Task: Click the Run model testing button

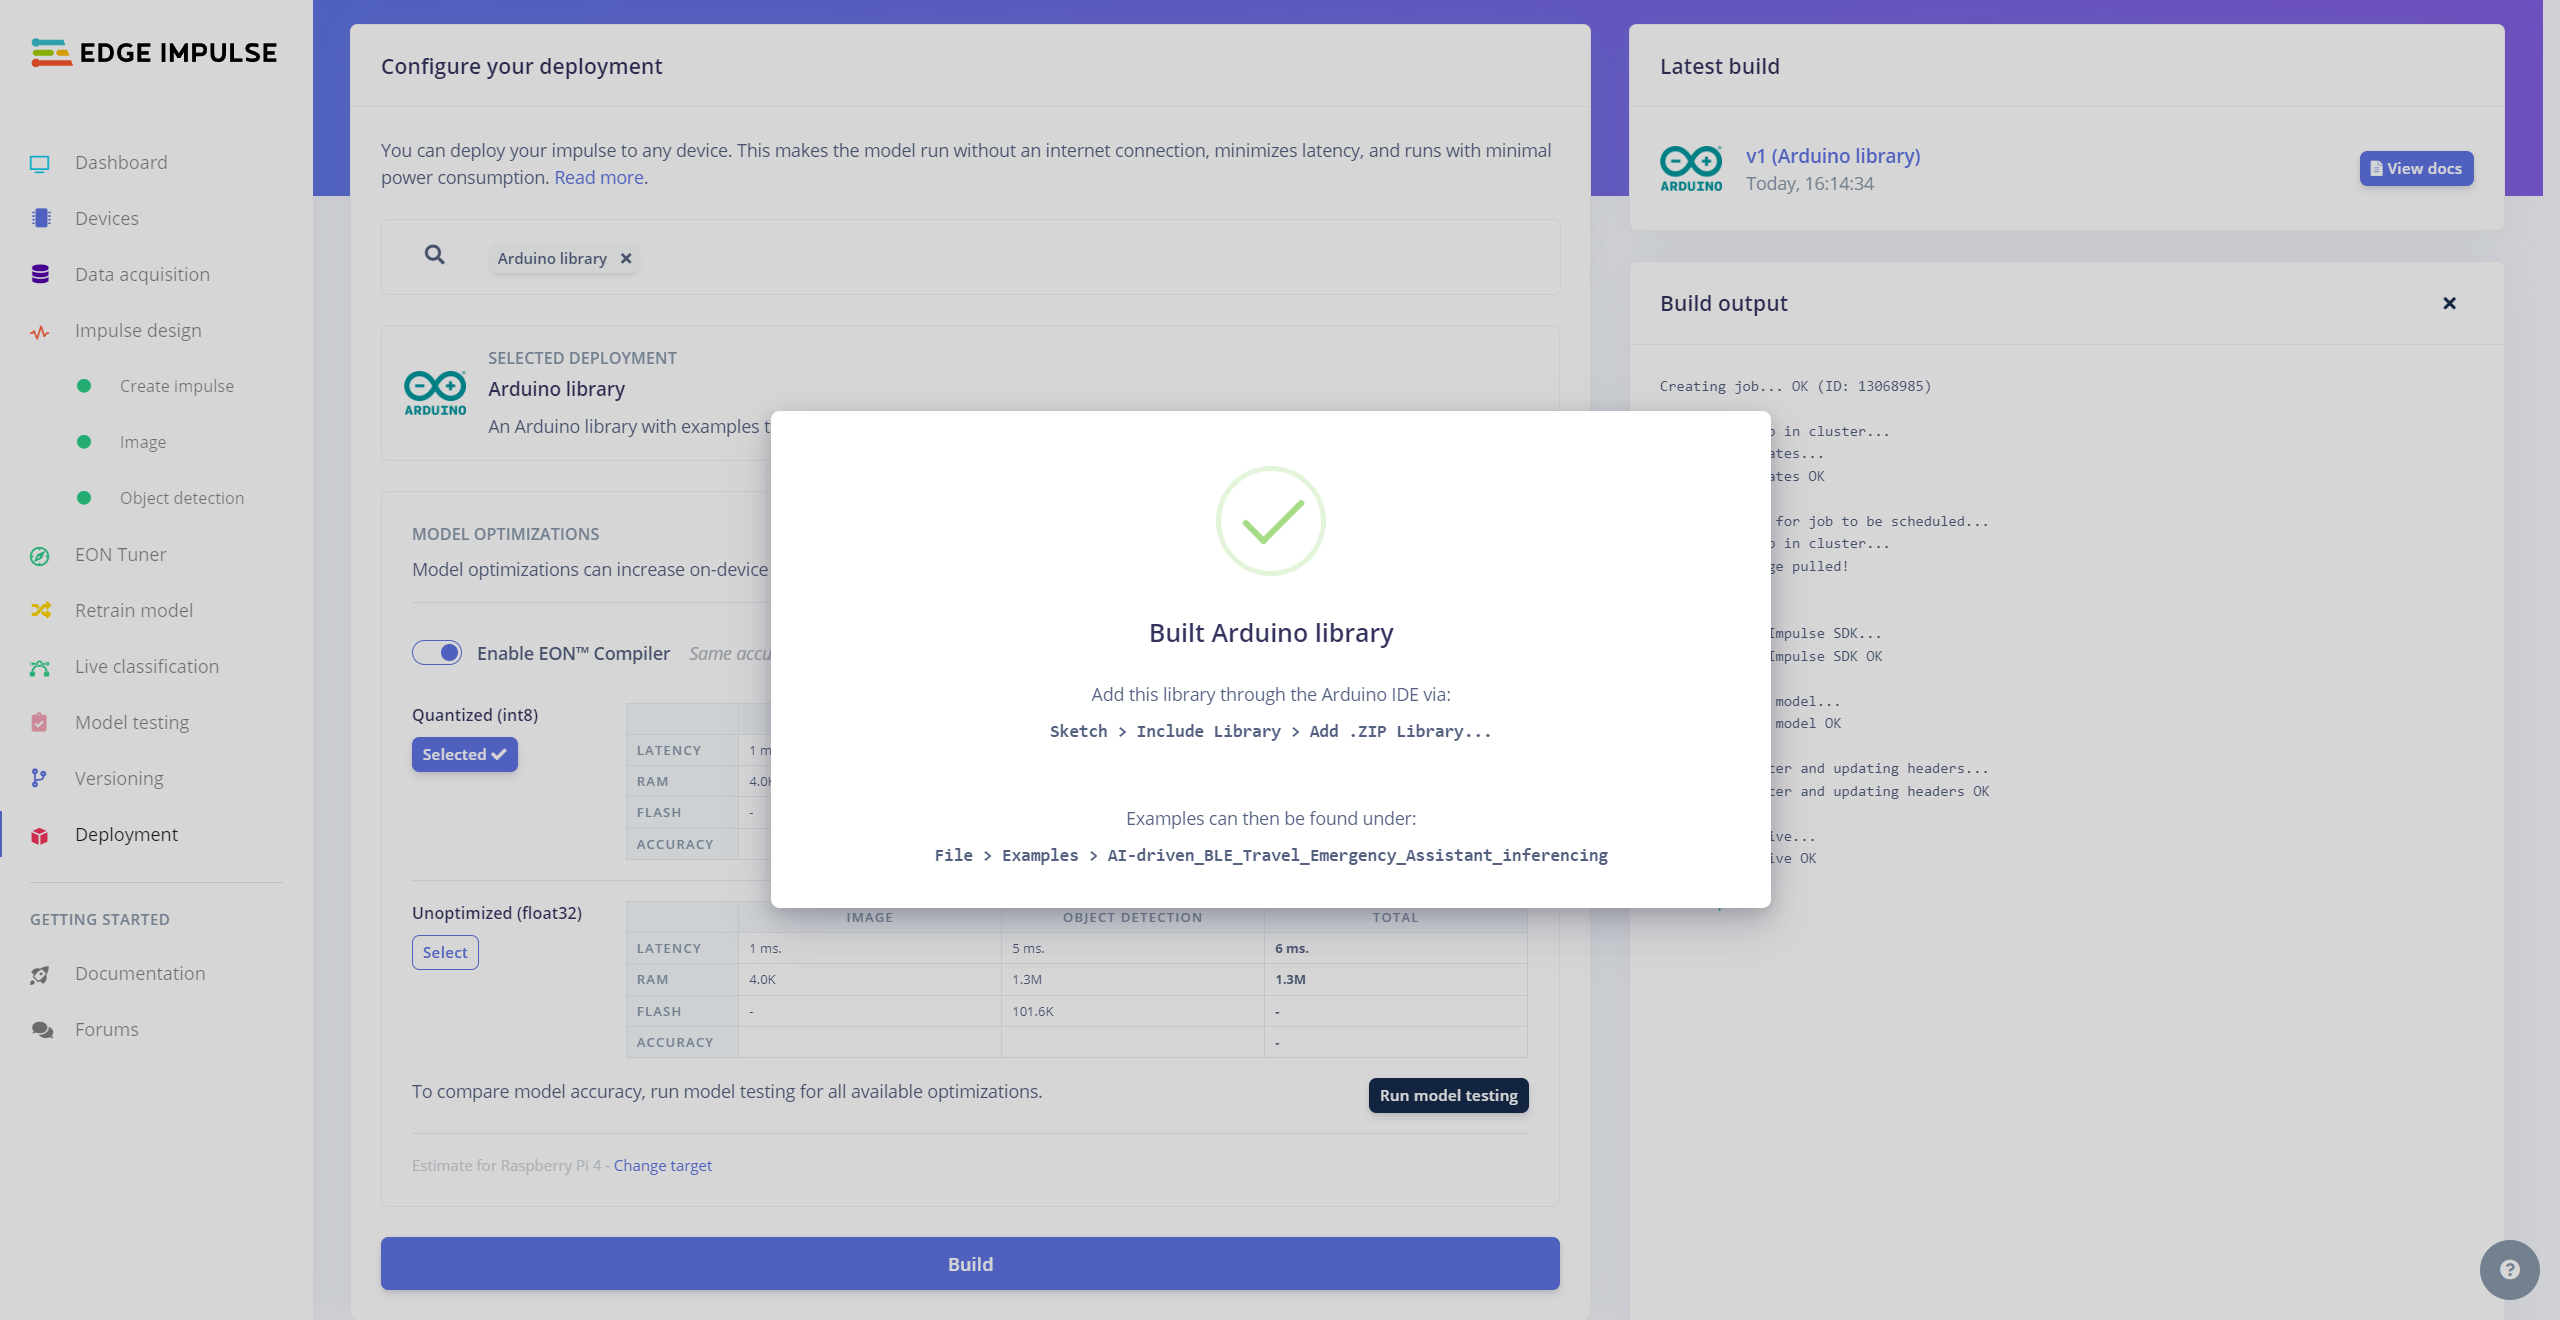Action: pyautogui.click(x=1449, y=1094)
